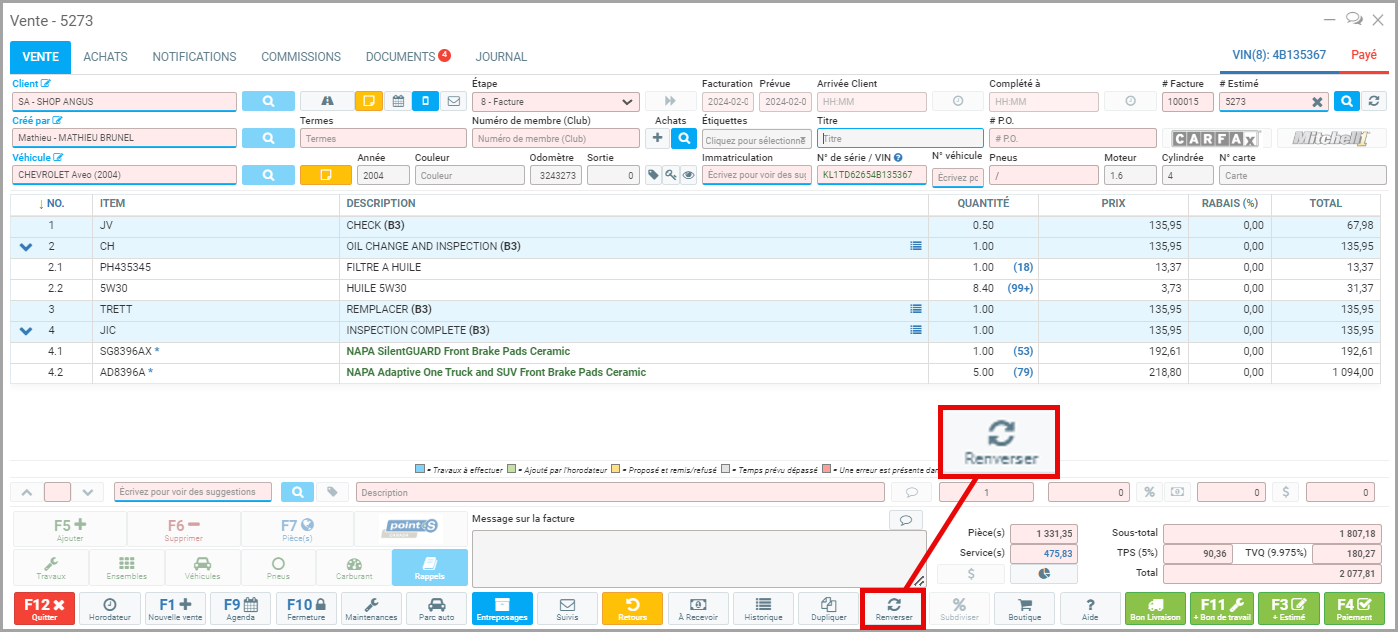The height and width of the screenshot is (632, 1398).
Task: Click the orange client note icon
Action: 369,101
